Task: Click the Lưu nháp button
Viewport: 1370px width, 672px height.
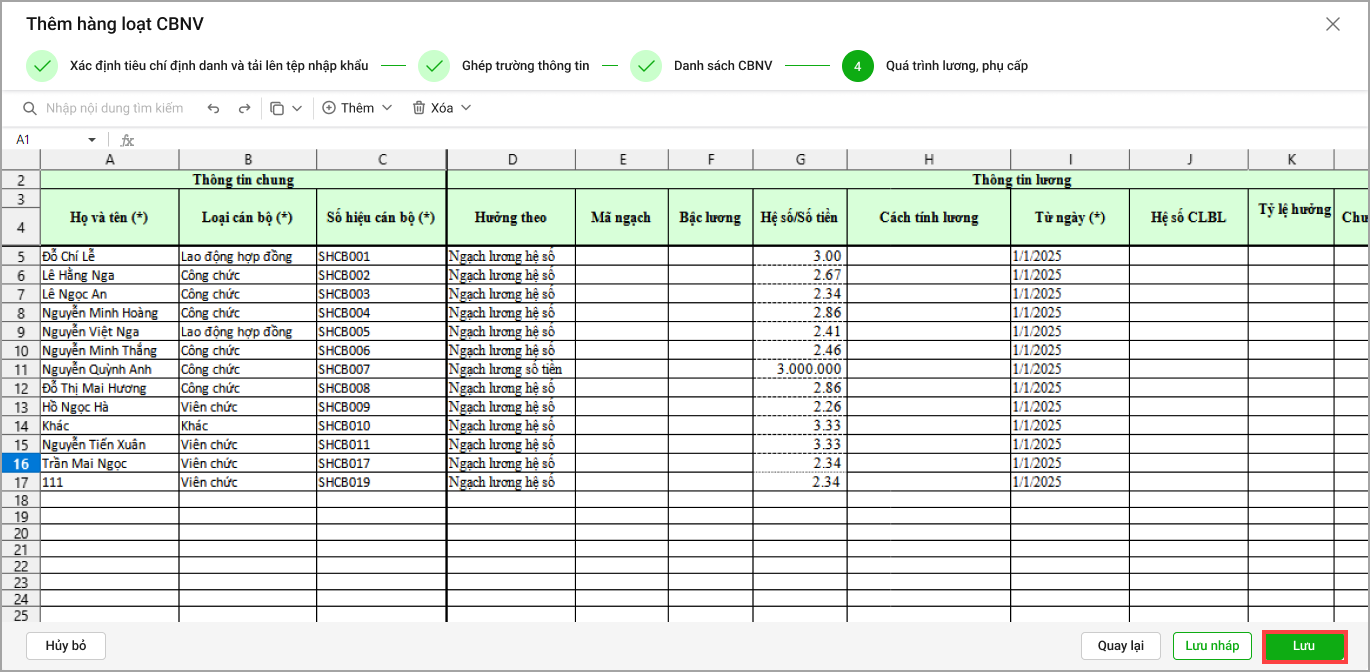Action: (1211, 646)
